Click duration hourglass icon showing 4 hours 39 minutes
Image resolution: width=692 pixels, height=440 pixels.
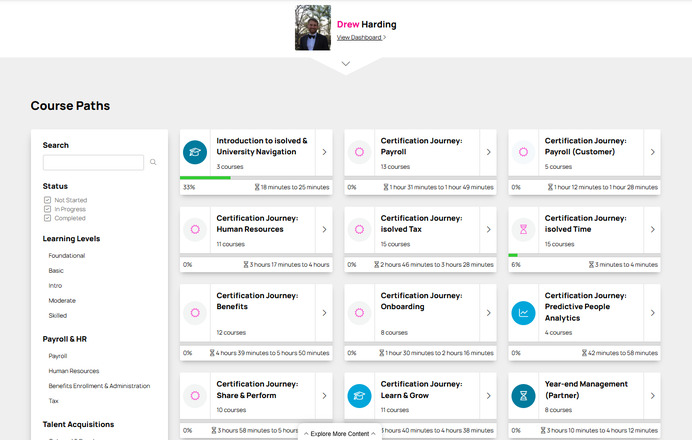(212, 353)
